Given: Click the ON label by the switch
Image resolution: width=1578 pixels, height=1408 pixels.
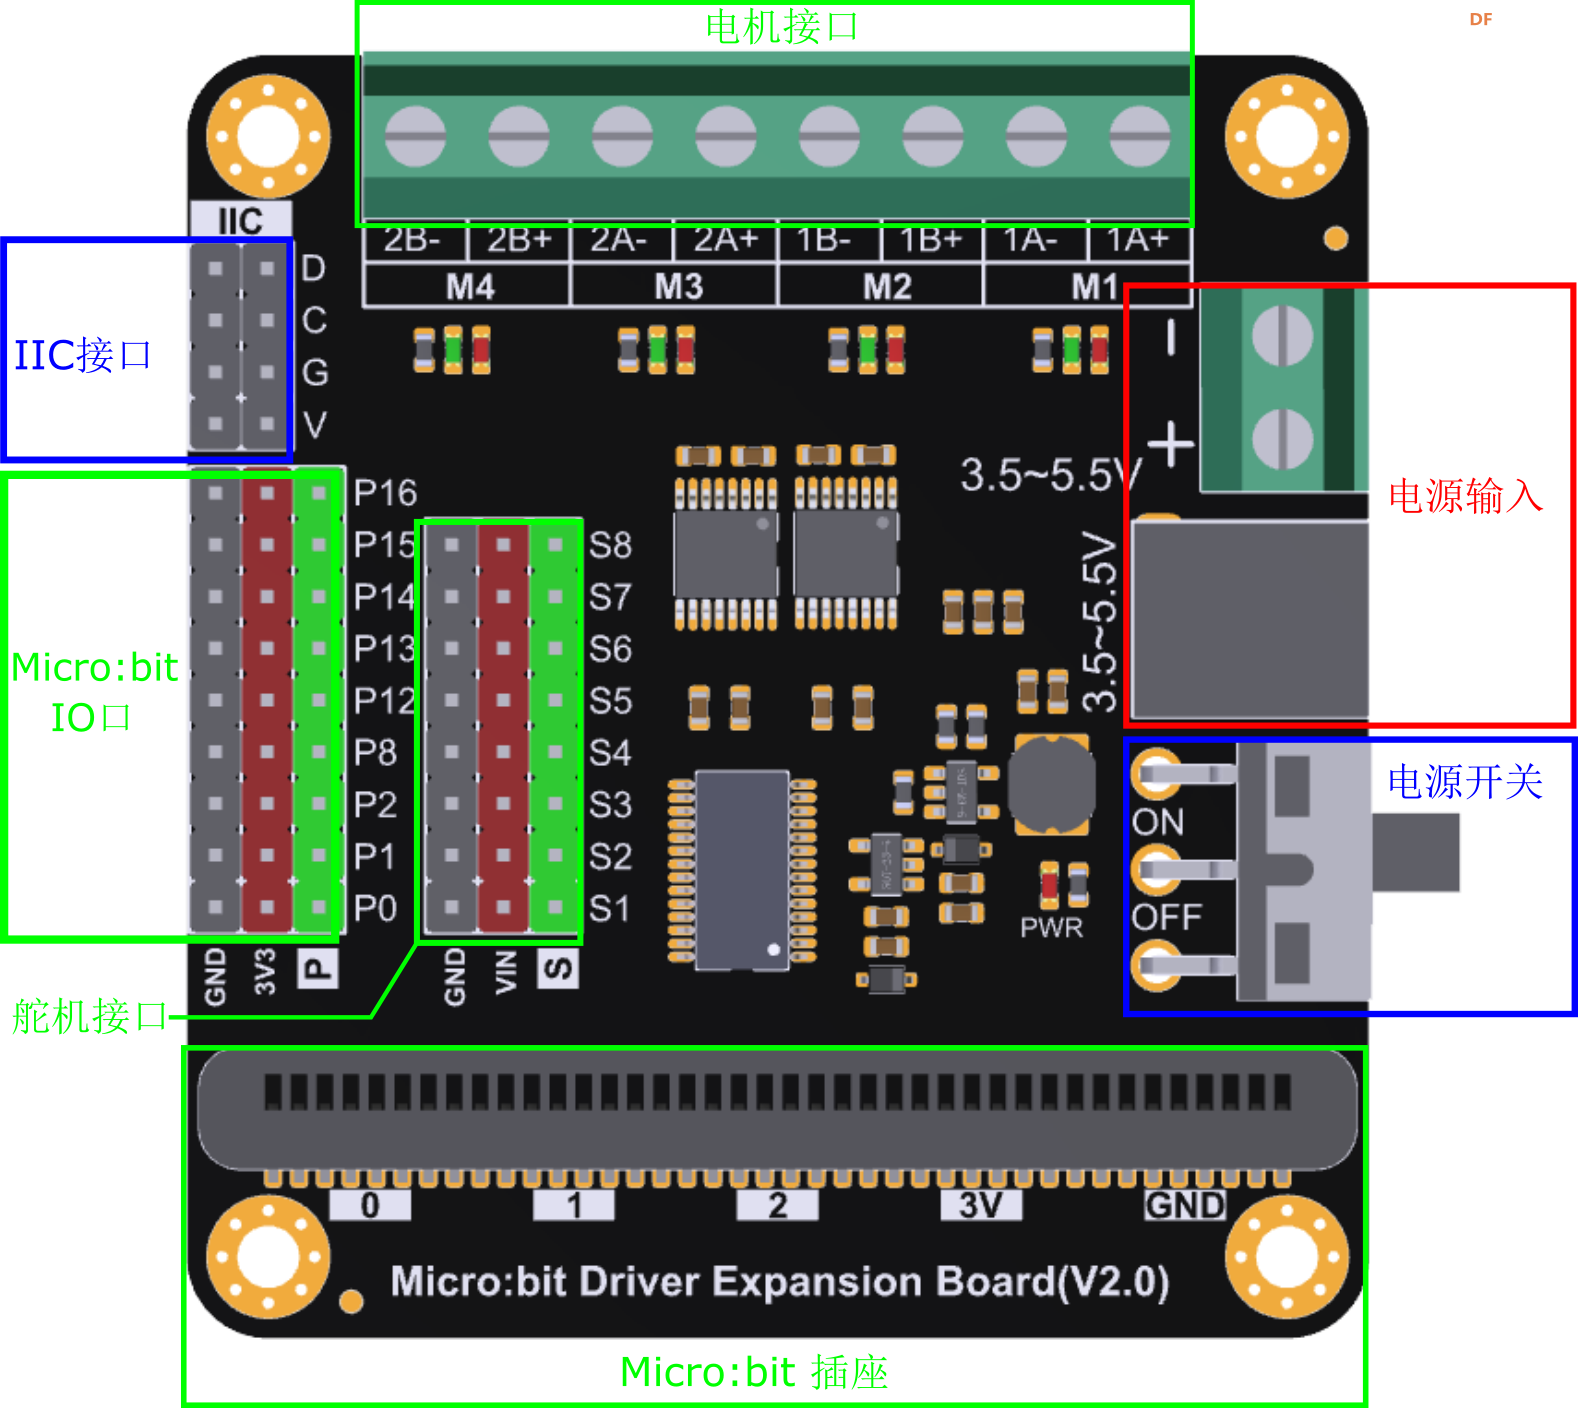Looking at the screenshot, I should point(1158,822).
